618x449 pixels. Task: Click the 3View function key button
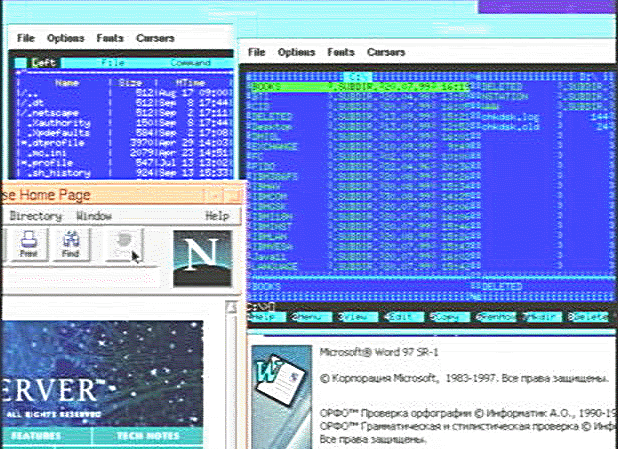(x=358, y=317)
